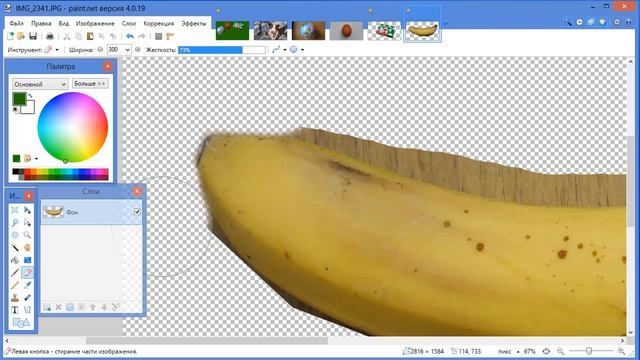Open the Правка menu

pyautogui.click(x=41, y=24)
